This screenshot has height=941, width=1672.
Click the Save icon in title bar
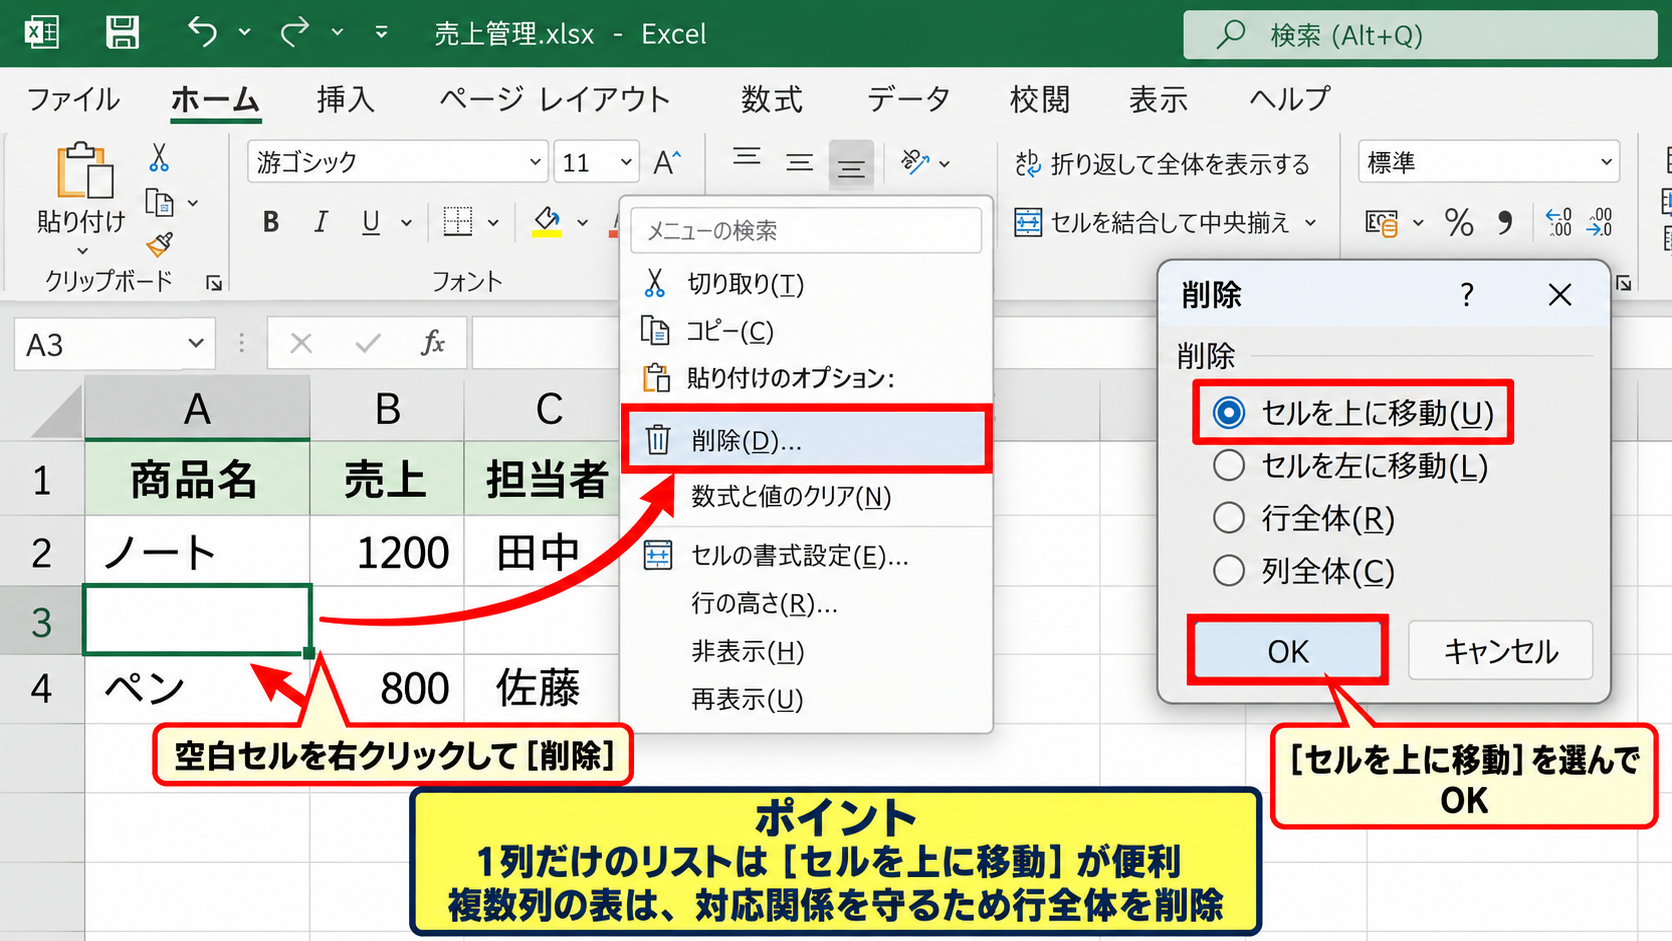[123, 33]
